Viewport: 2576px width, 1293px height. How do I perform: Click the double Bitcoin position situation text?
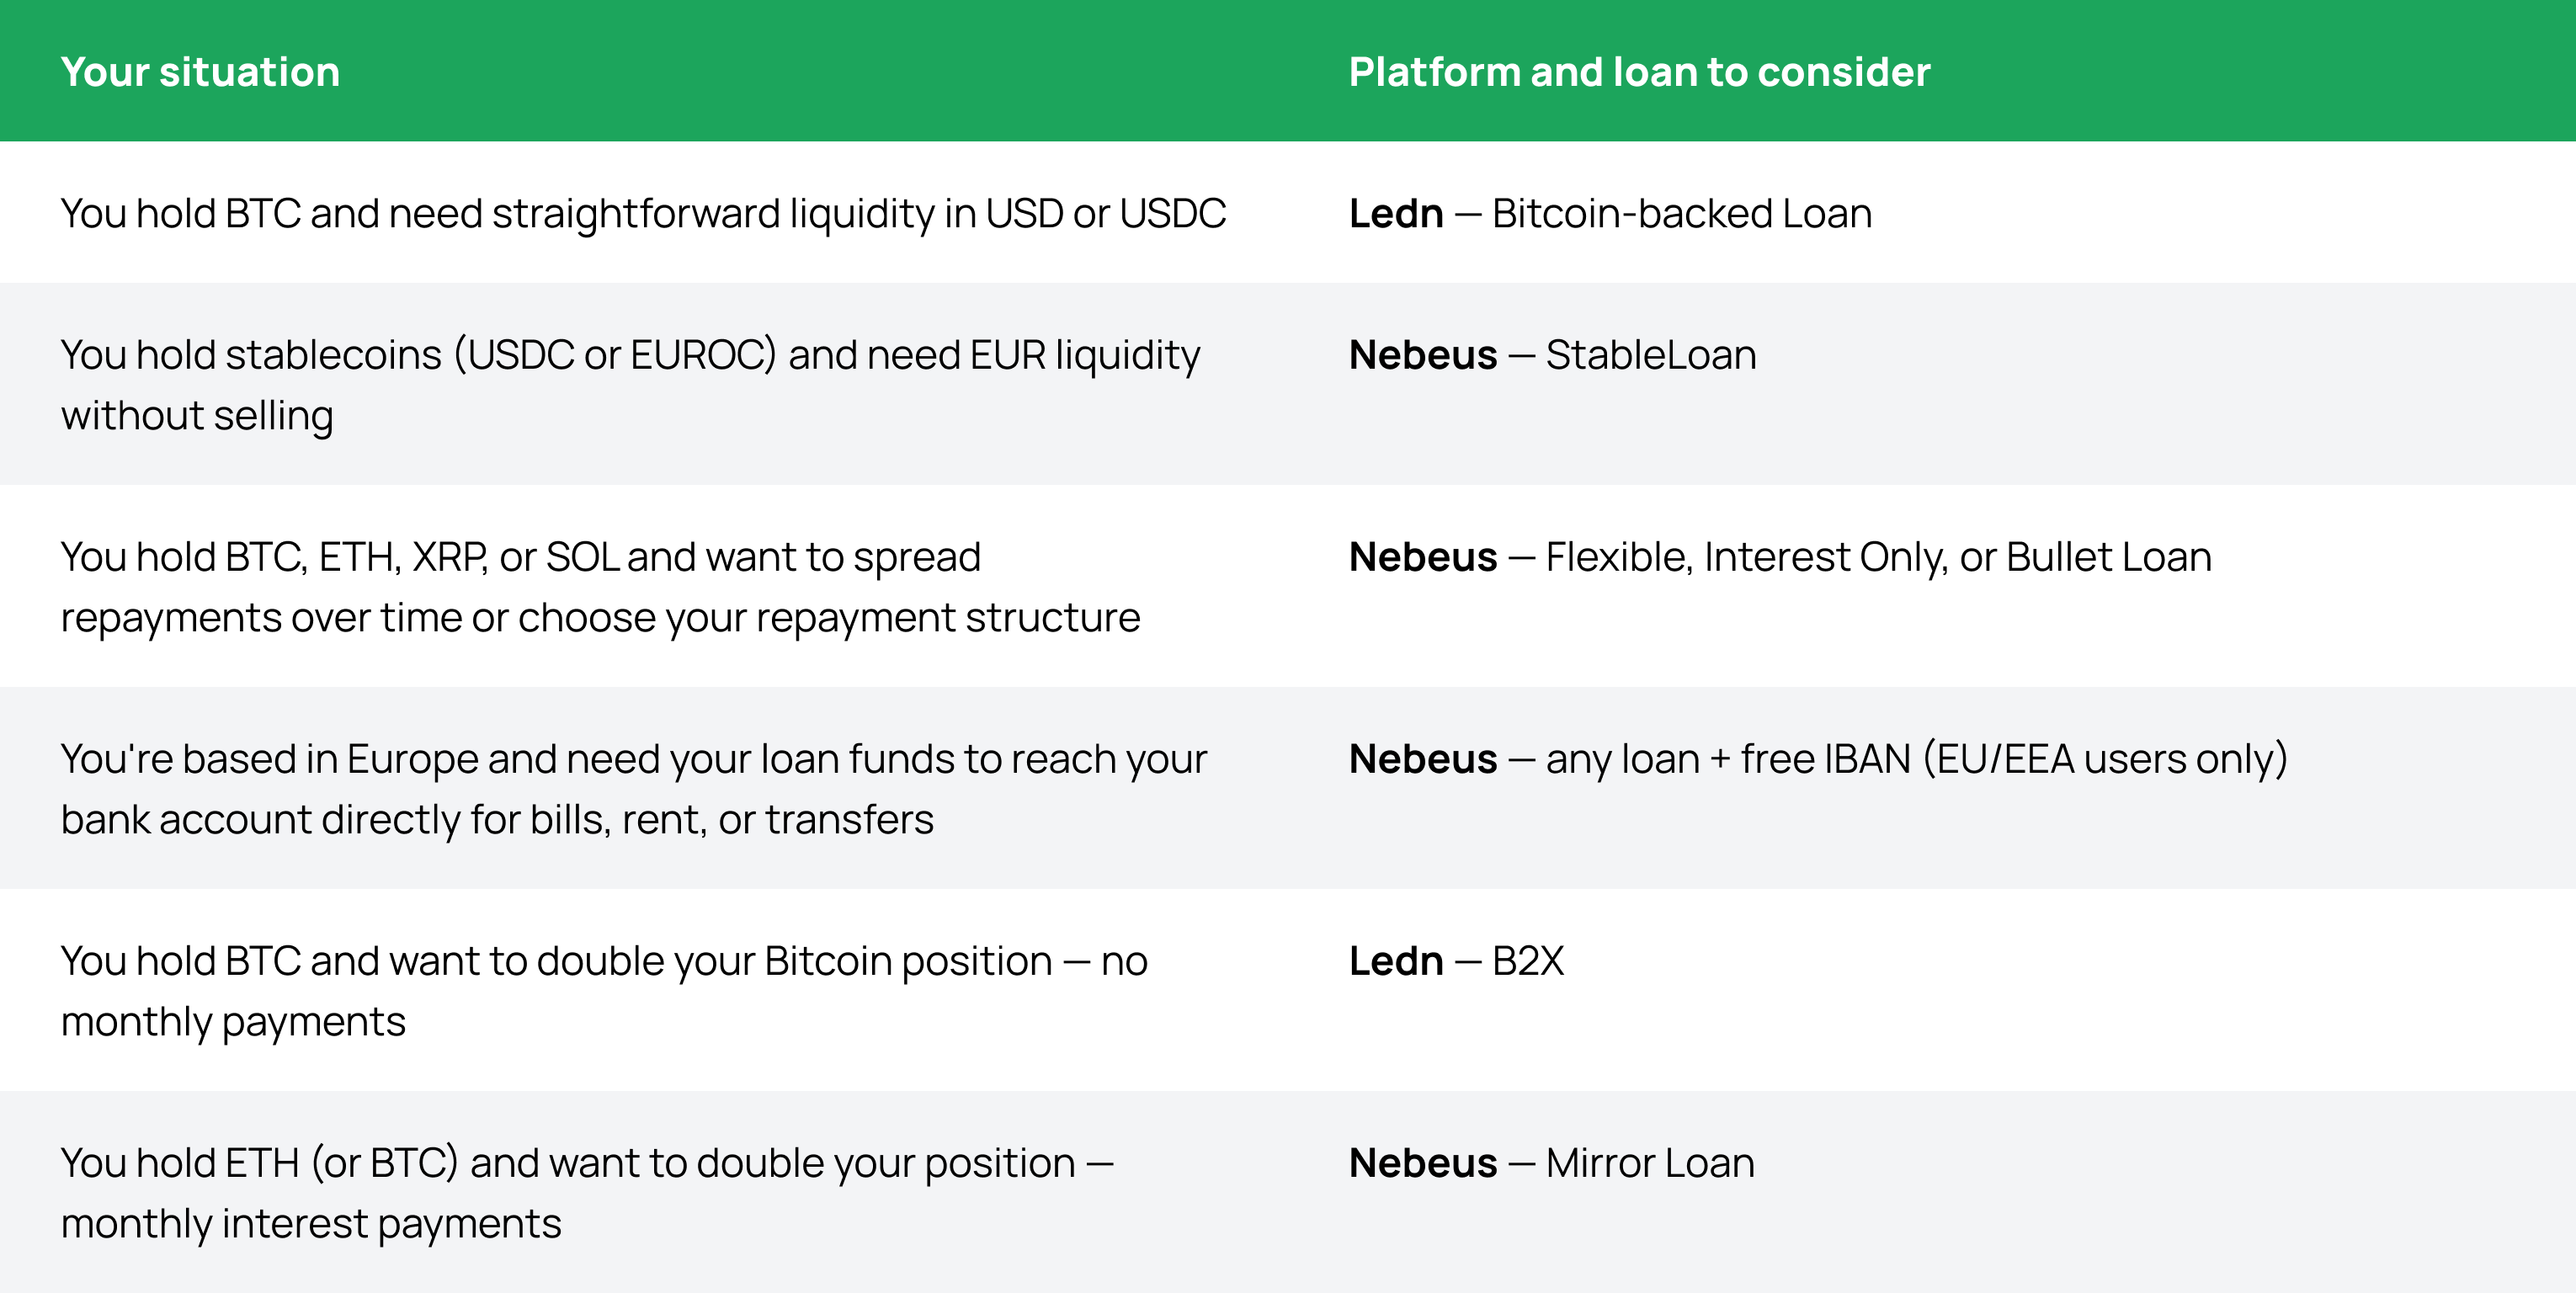[x=604, y=991]
